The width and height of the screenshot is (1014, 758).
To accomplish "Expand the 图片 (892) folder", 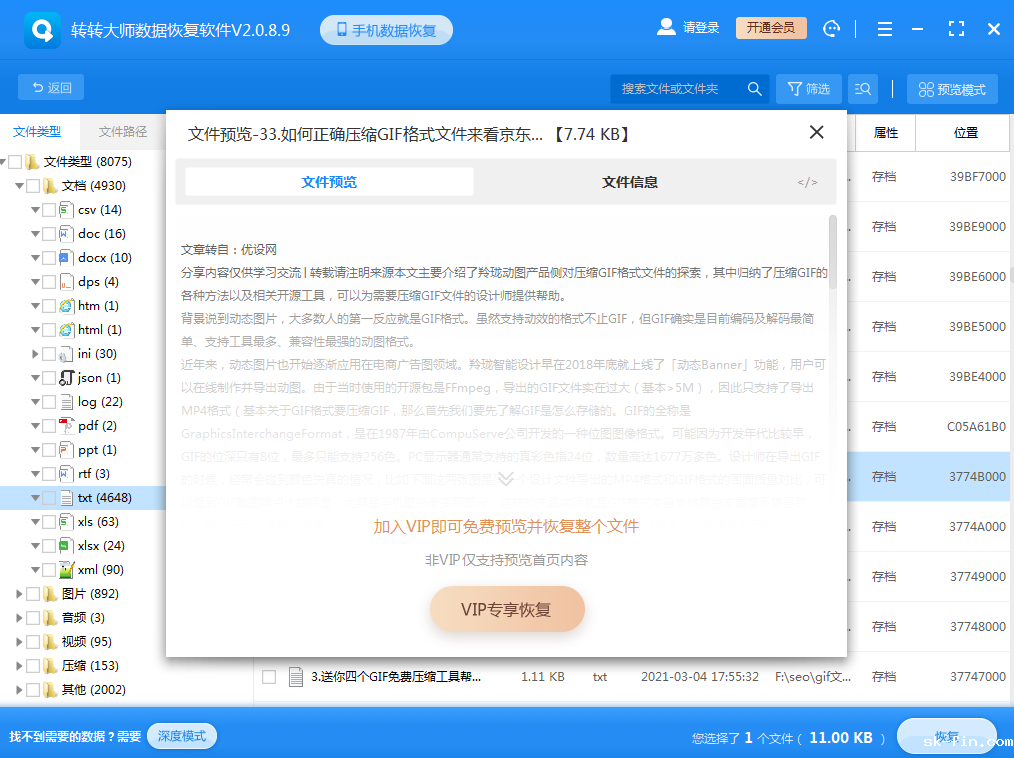I will 18,593.
